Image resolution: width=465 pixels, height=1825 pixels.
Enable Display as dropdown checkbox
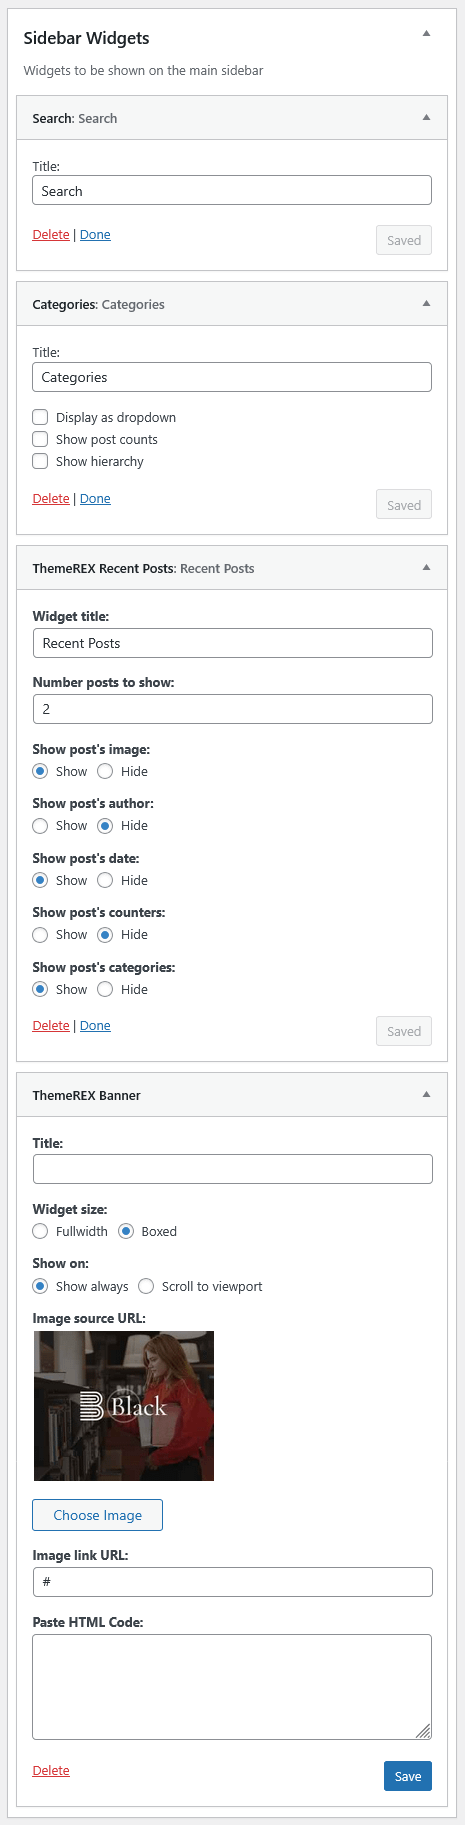(x=40, y=417)
